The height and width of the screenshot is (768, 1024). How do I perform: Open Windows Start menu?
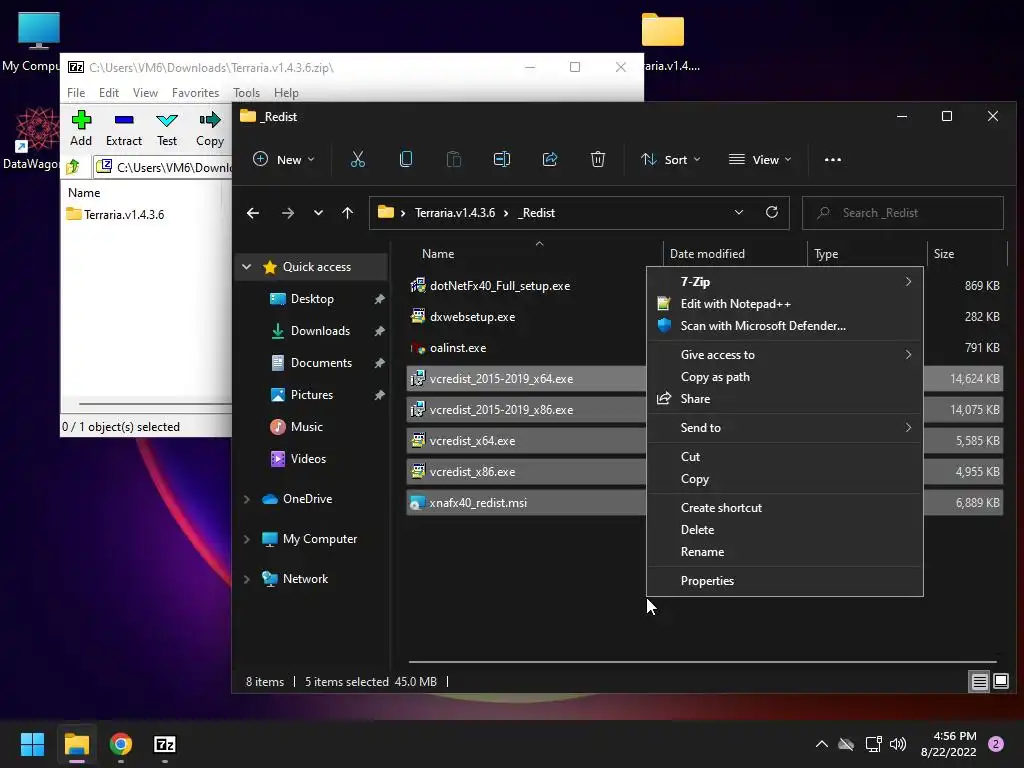pos(32,744)
